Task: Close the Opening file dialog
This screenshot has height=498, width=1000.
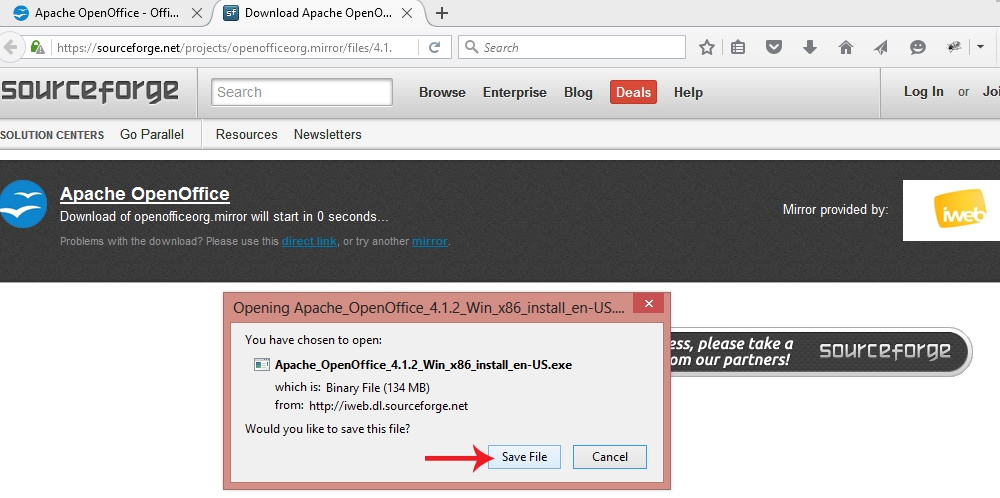Action: point(649,304)
